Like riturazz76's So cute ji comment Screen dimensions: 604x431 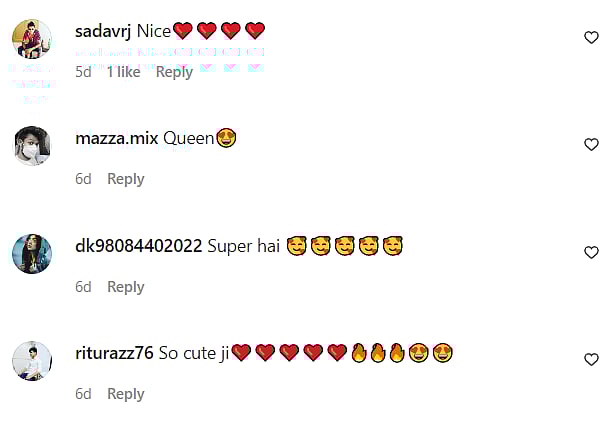point(591,359)
